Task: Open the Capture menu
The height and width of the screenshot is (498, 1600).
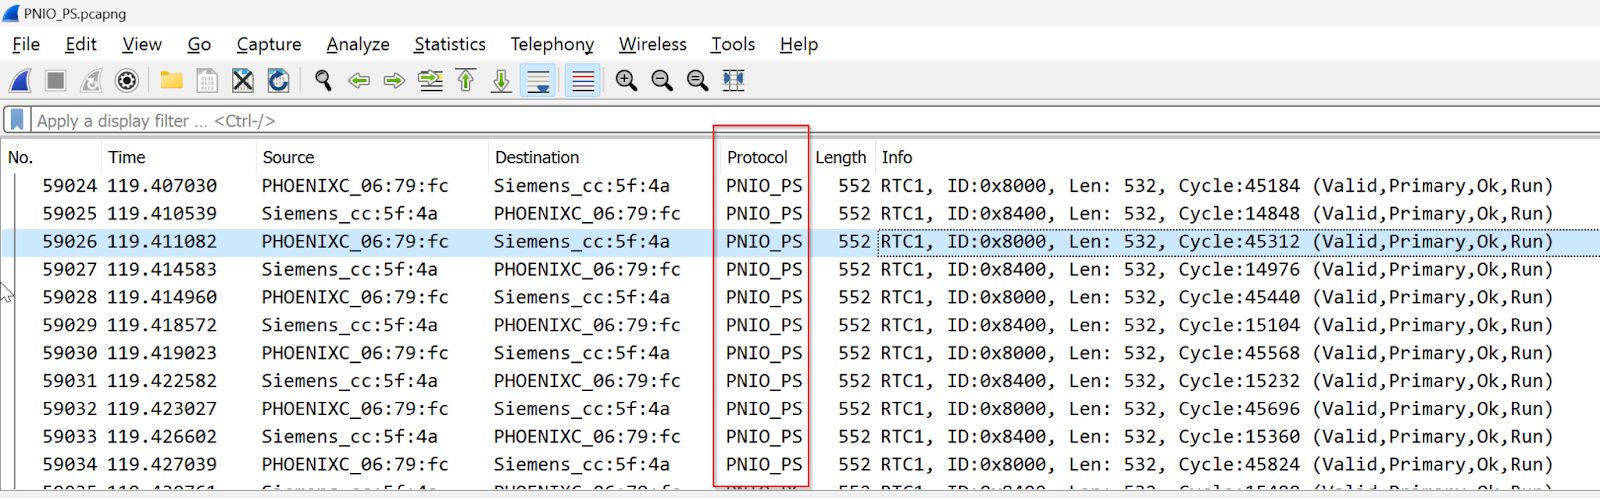Action: coord(269,44)
